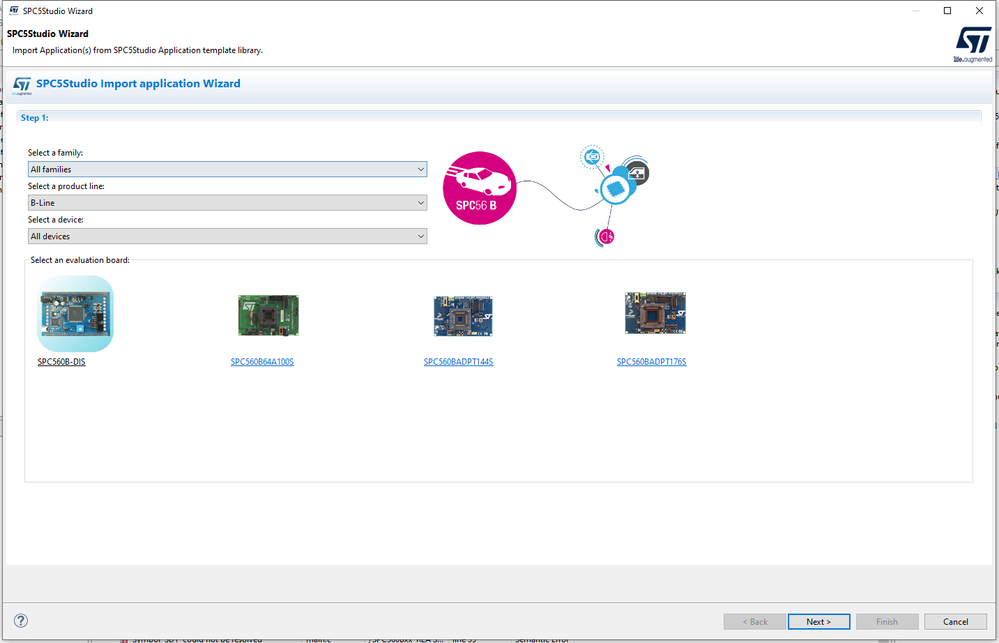999x643 pixels.
Task: Click the blue chip icon in diagram
Action: tap(615, 189)
